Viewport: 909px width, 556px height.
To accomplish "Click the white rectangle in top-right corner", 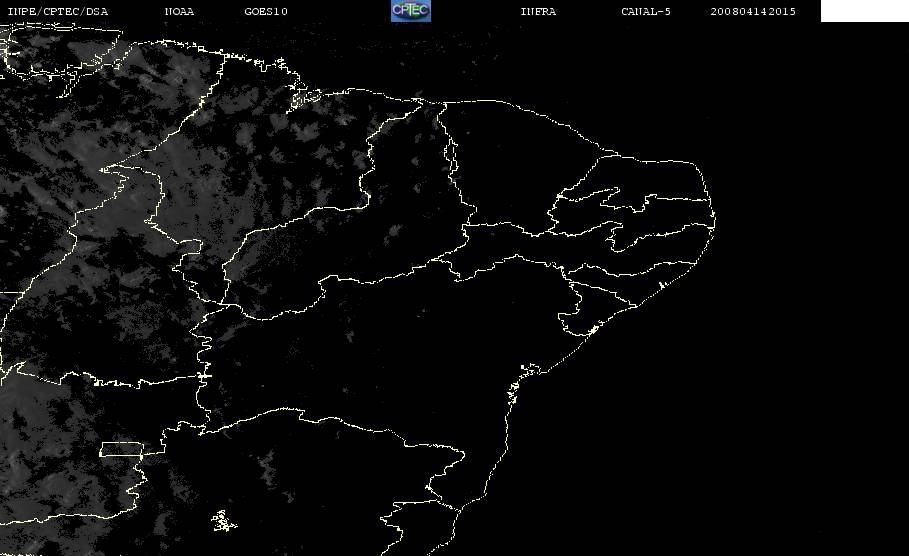I will click(x=864, y=10).
